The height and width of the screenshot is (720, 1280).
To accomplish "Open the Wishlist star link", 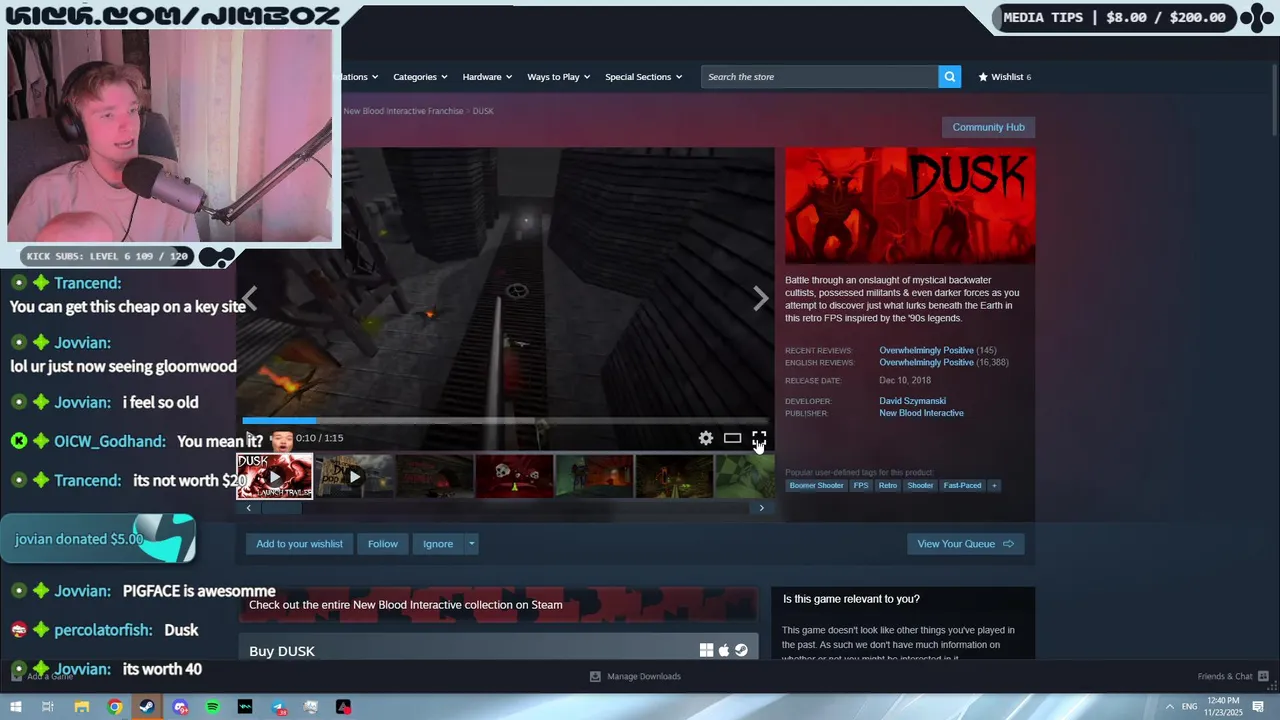I will (1004, 77).
